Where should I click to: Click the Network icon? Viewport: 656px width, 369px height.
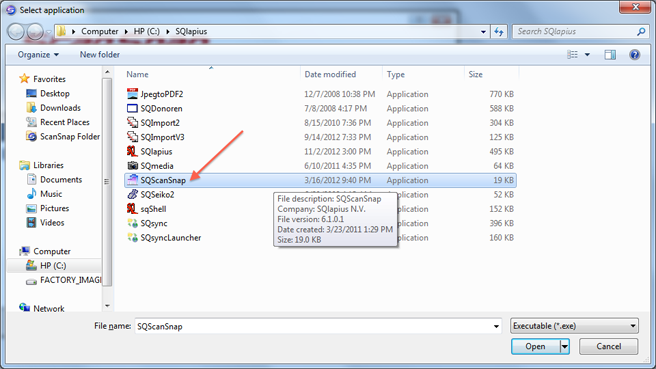point(24,308)
